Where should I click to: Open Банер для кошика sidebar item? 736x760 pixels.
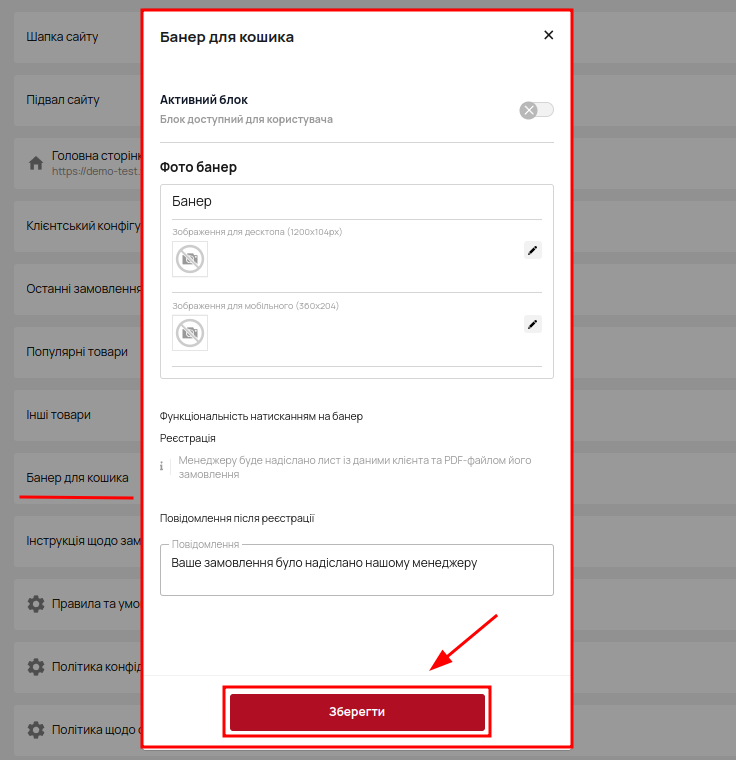click(x=78, y=478)
